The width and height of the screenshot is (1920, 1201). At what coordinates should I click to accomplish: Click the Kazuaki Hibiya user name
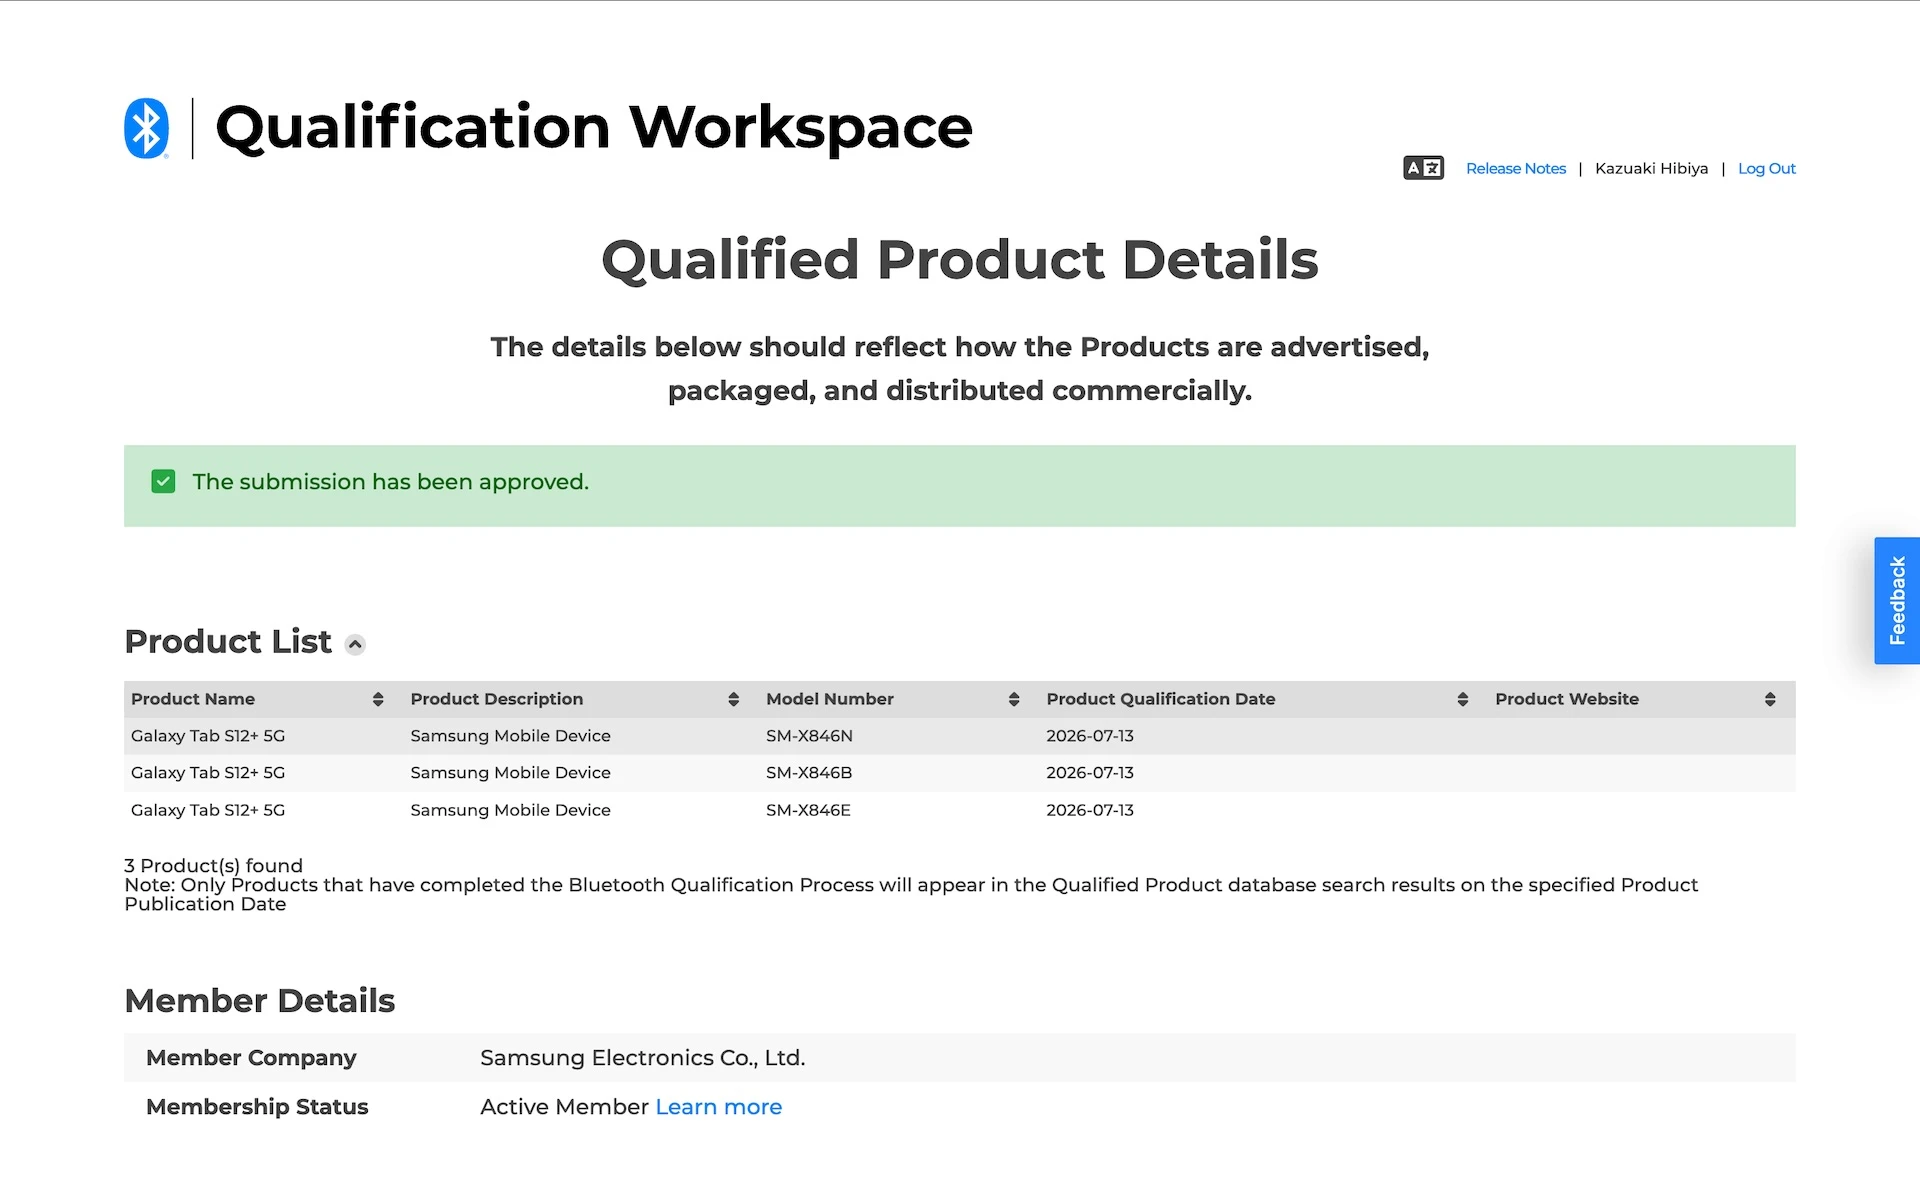click(x=1651, y=168)
